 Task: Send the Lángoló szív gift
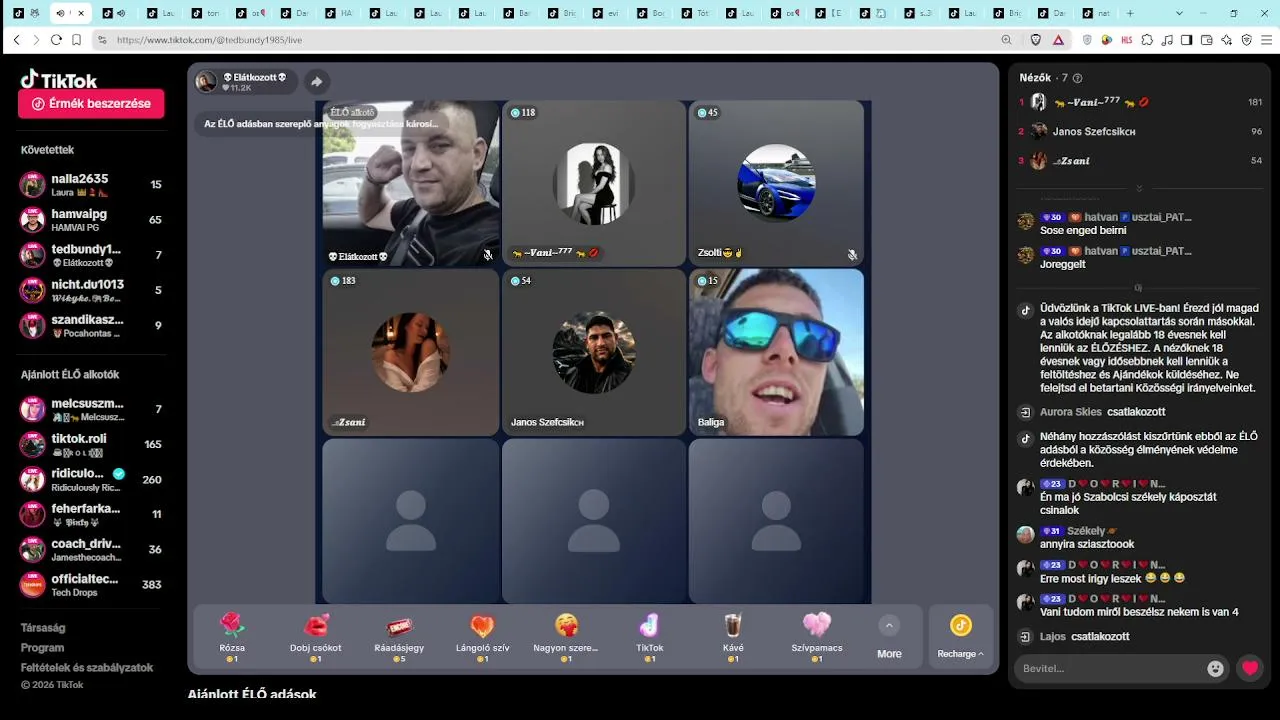point(482,637)
